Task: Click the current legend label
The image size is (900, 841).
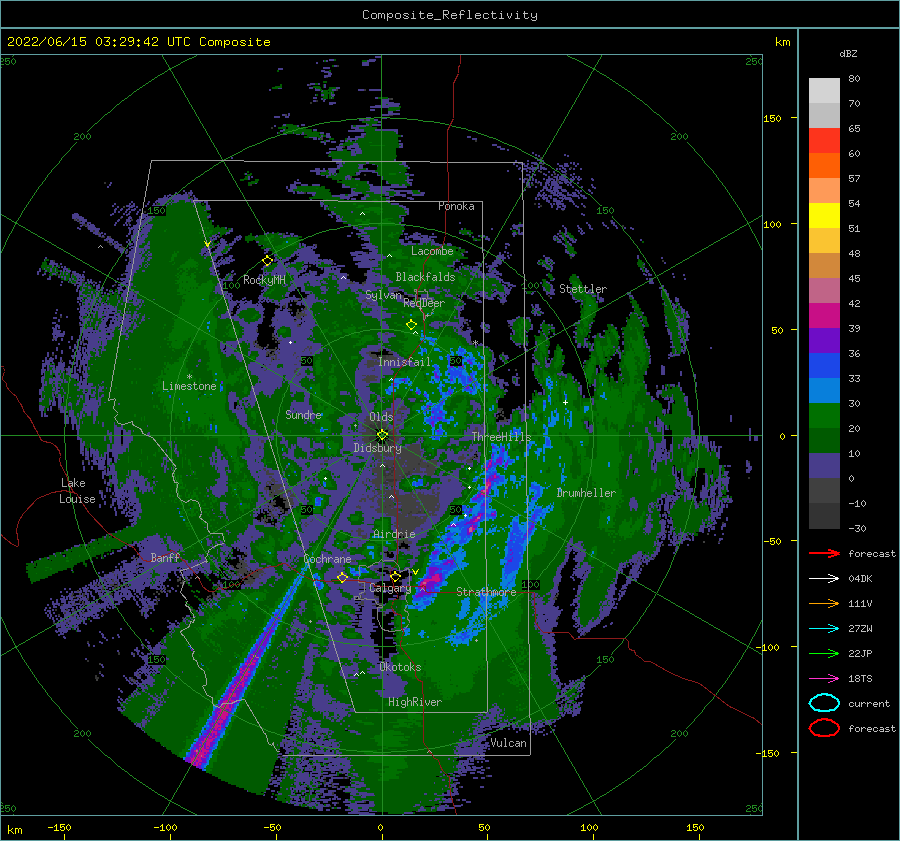Action: pos(869,703)
